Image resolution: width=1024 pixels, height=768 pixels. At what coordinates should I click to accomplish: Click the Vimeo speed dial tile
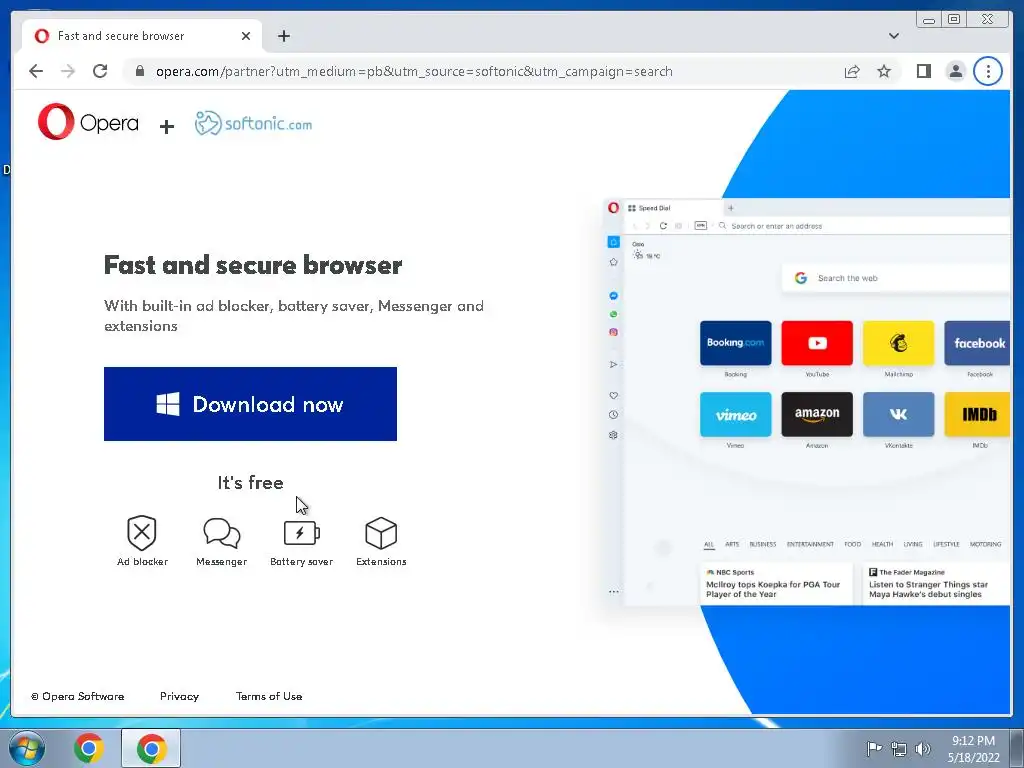(x=735, y=415)
